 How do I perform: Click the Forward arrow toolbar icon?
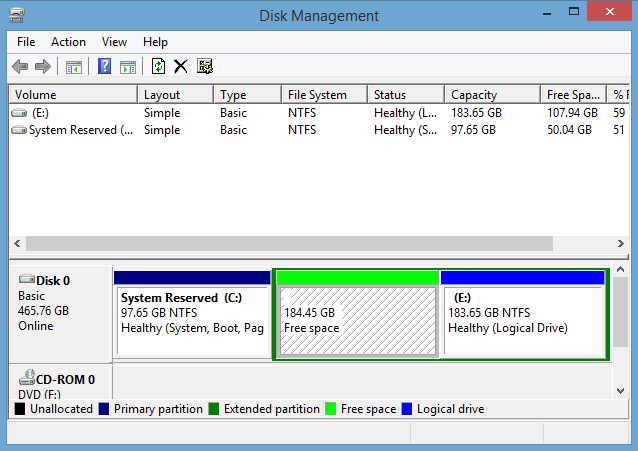(x=43, y=66)
